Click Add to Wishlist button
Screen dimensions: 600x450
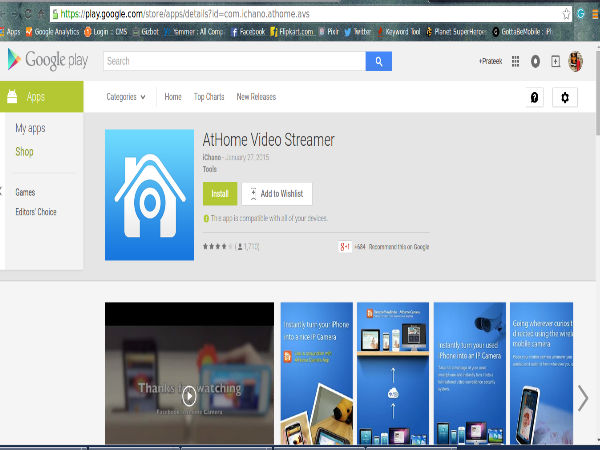click(277, 193)
